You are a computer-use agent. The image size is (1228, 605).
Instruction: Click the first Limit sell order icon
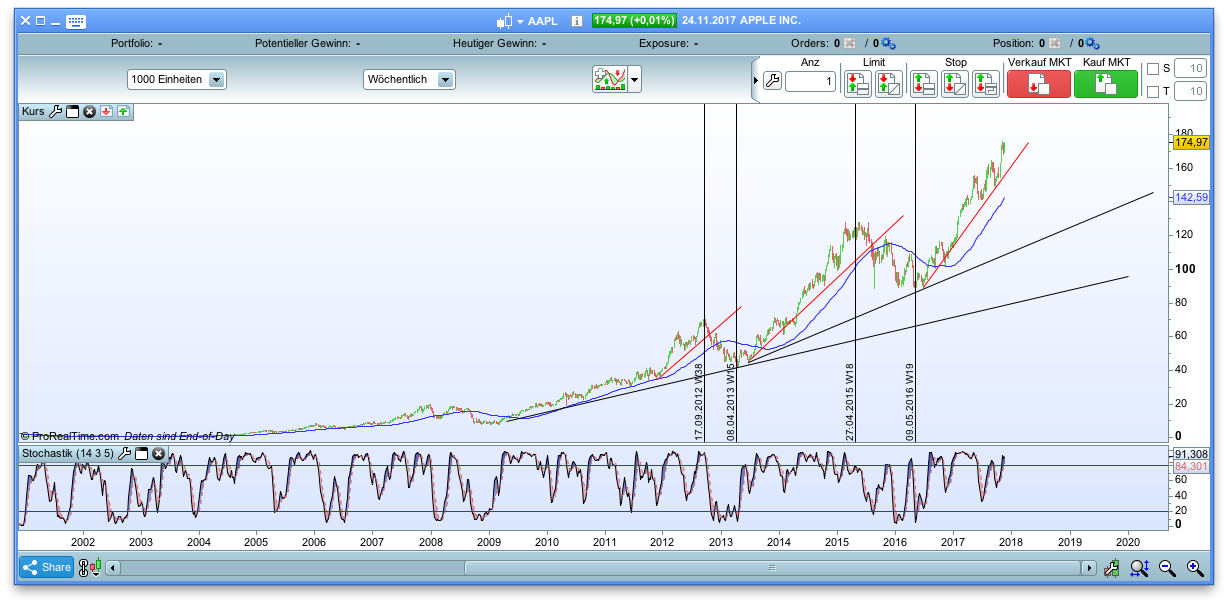point(857,84)
